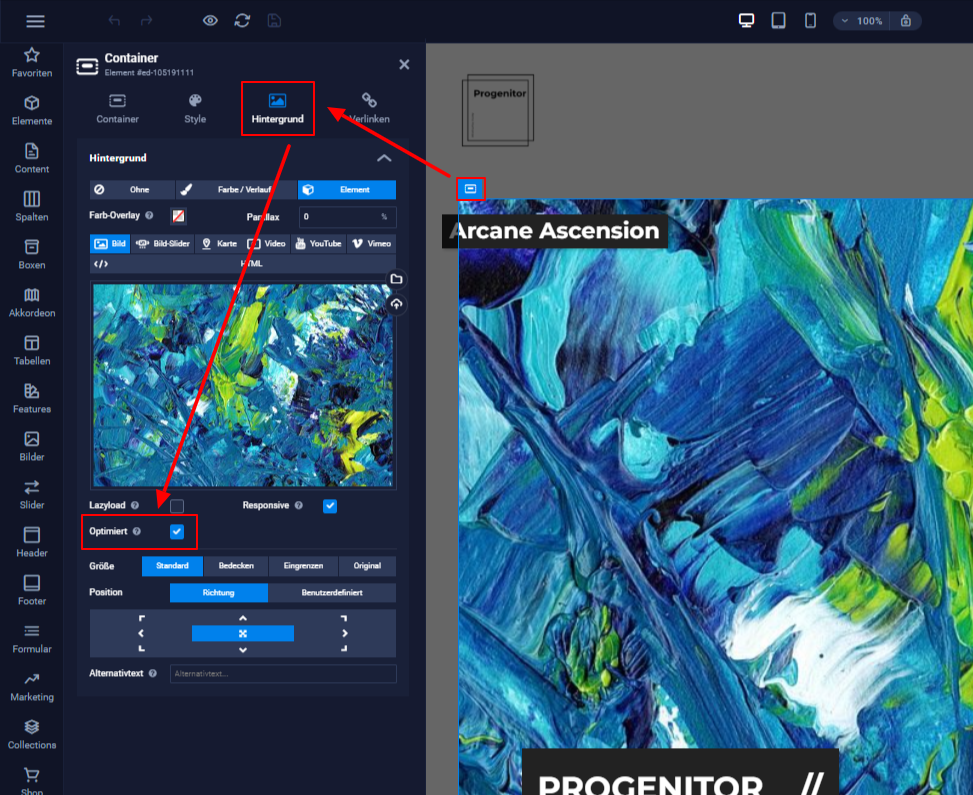This screenshot has width=973, height=795.
Task: Toggle the Responsive checkbox
Action: [x=330, y=506]
